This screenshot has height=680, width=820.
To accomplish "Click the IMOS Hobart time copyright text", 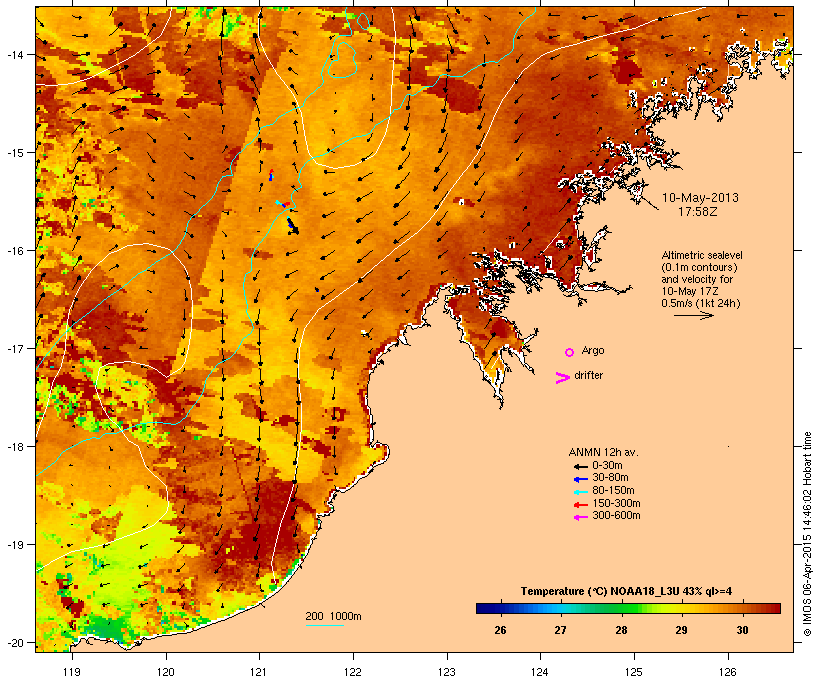I will pyautogui.click(x=807, y=534).
